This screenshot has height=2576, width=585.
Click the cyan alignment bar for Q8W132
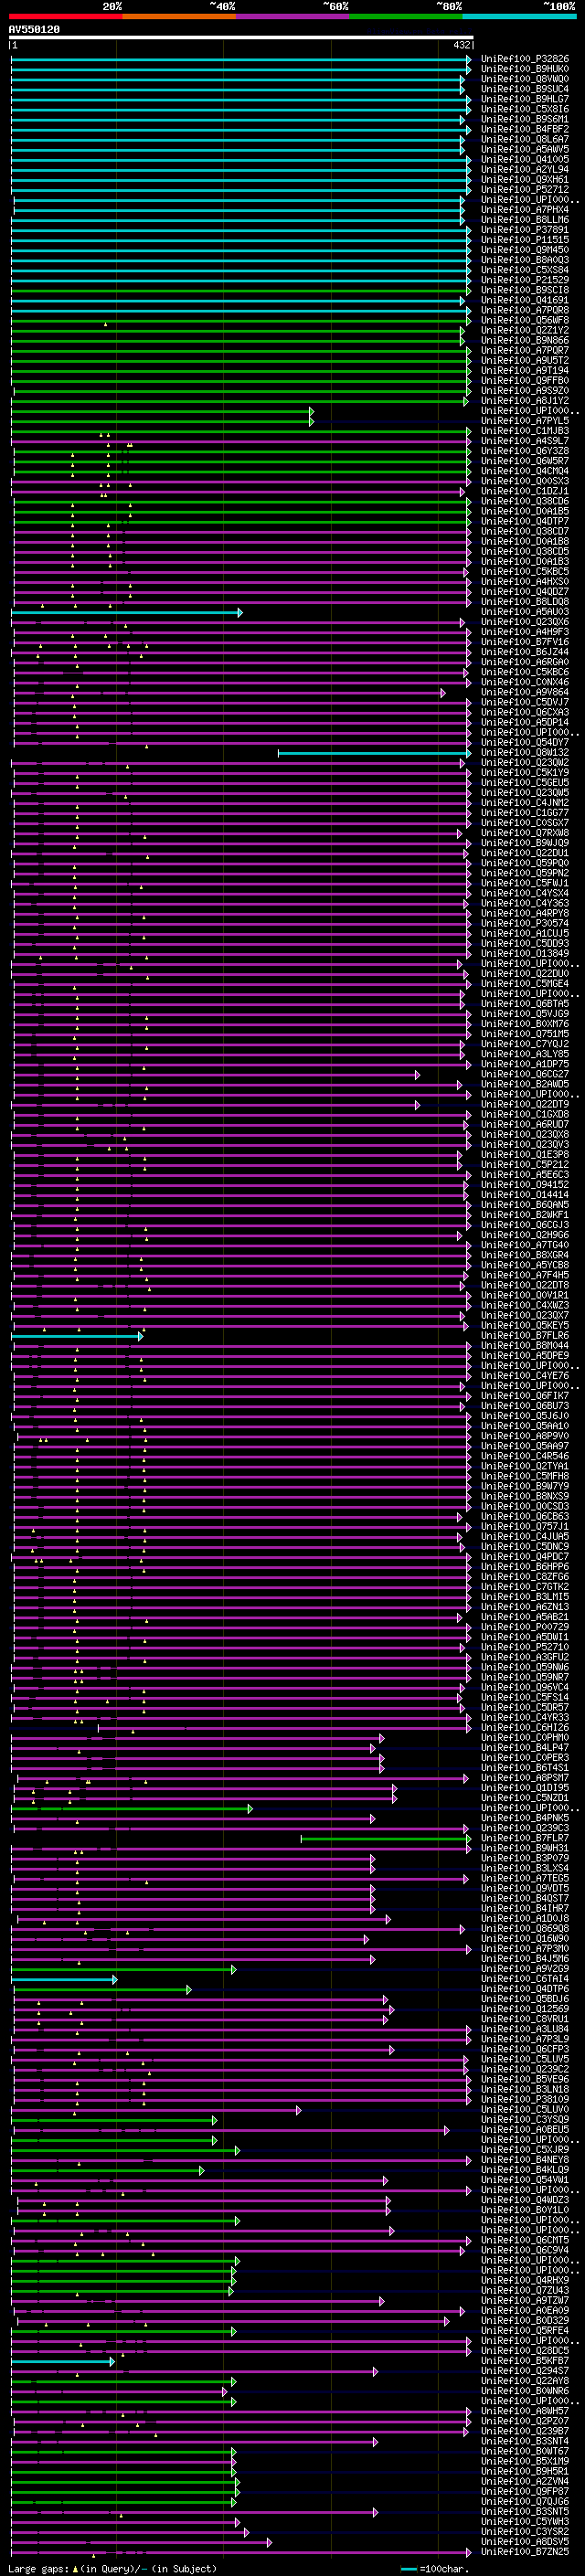pos(374,753)
